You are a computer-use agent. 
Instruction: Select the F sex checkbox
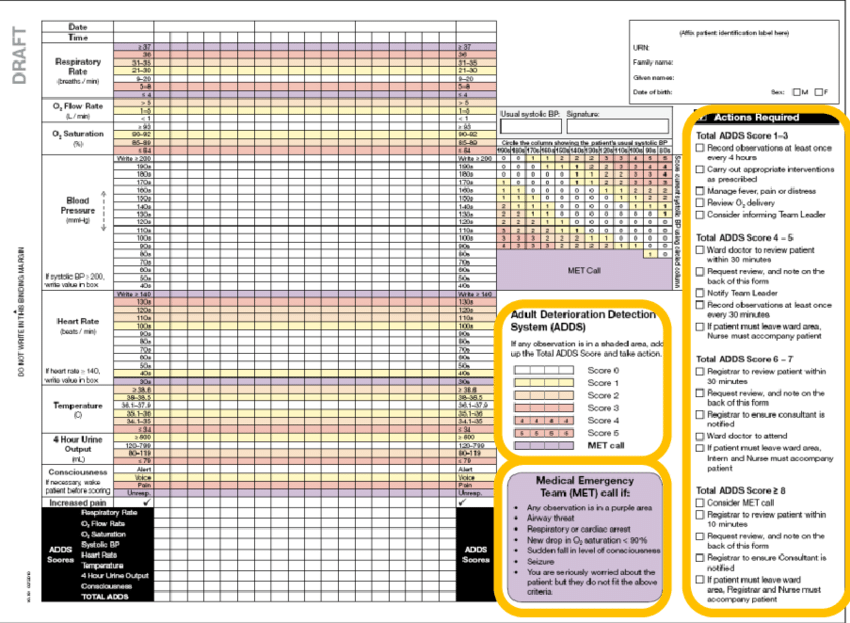point(819,92)
